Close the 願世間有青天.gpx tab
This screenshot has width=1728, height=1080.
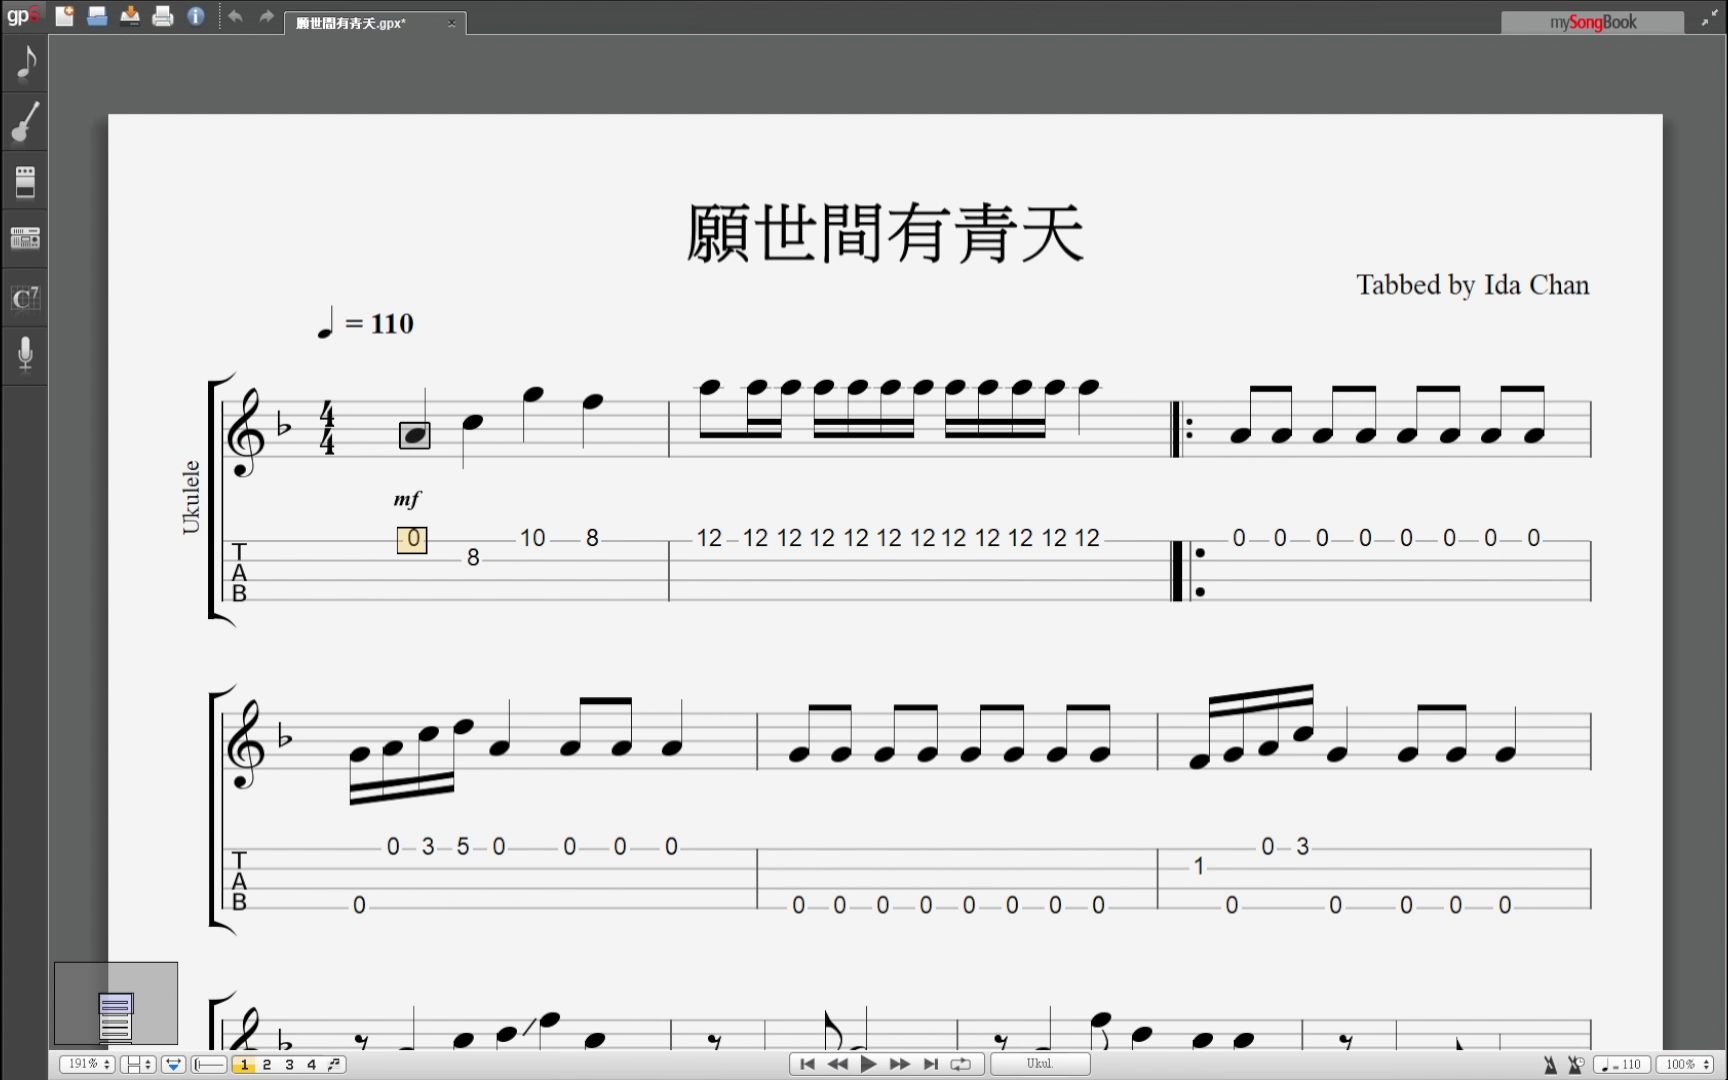tap(451, 23)
